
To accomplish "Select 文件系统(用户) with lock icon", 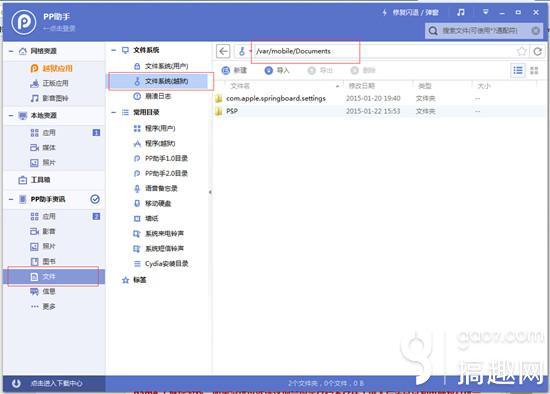I will pos(161,66).
